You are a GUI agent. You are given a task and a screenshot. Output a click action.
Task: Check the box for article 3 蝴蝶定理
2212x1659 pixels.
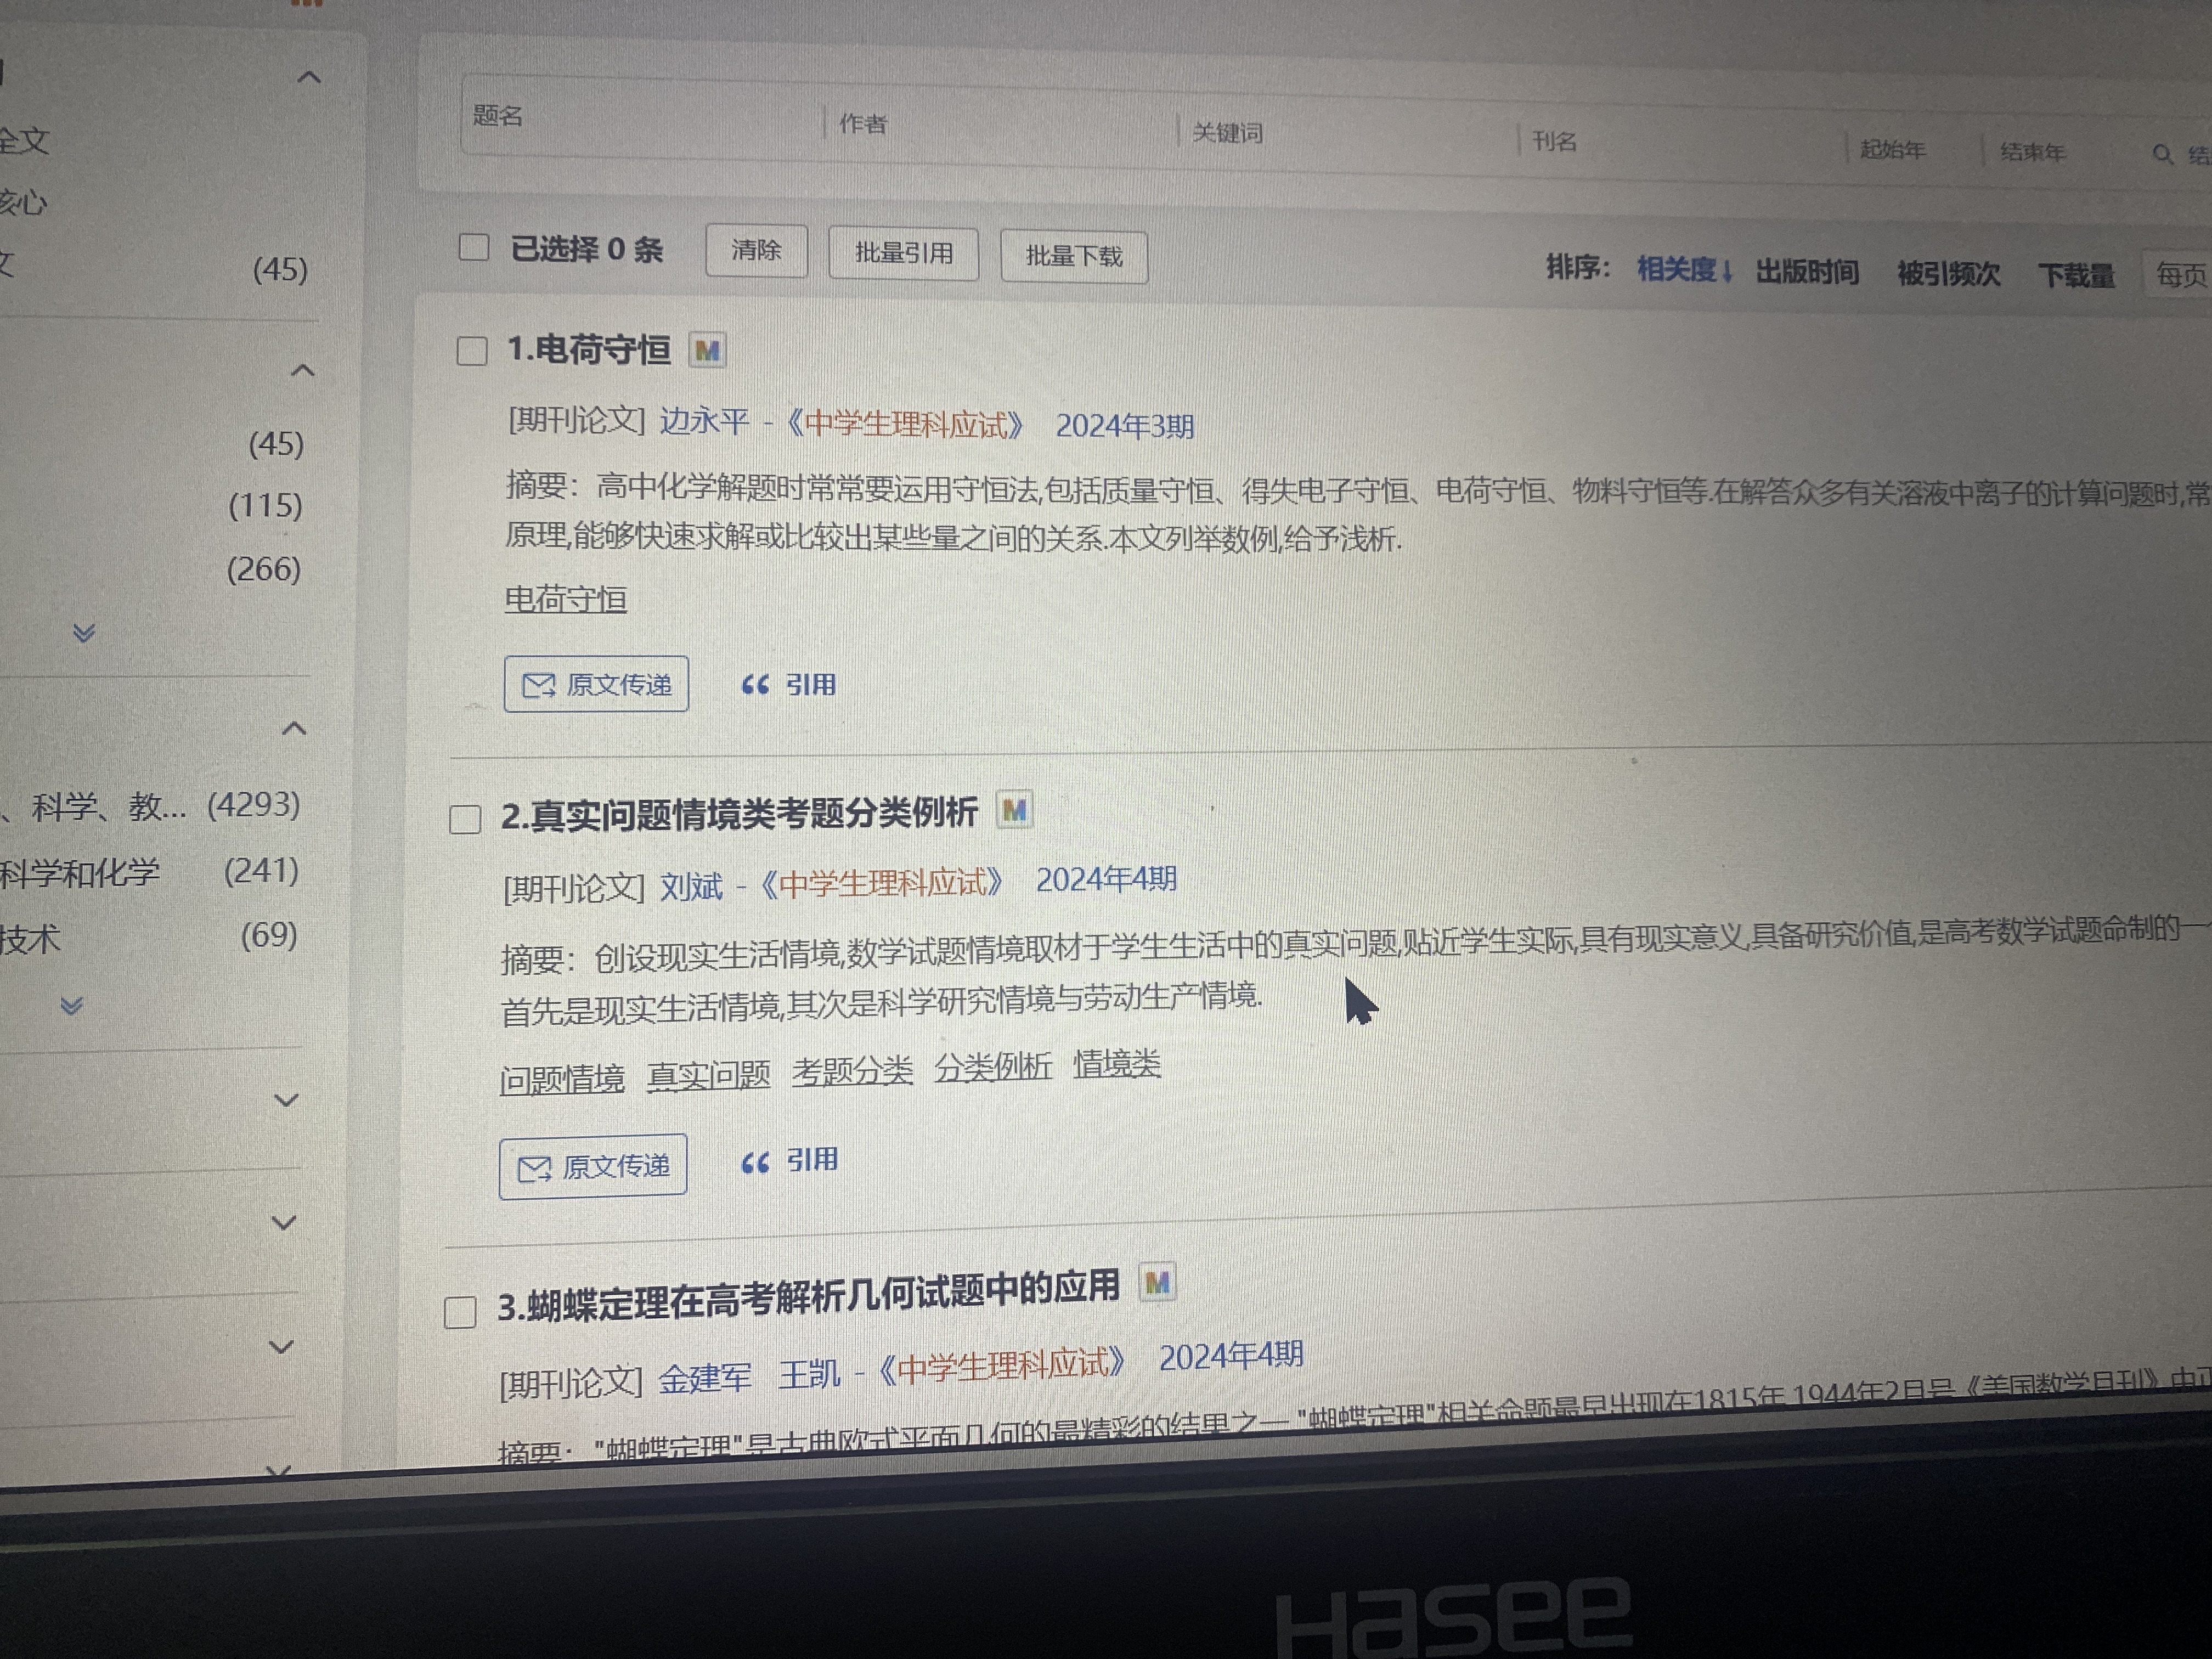point(460,1312)
